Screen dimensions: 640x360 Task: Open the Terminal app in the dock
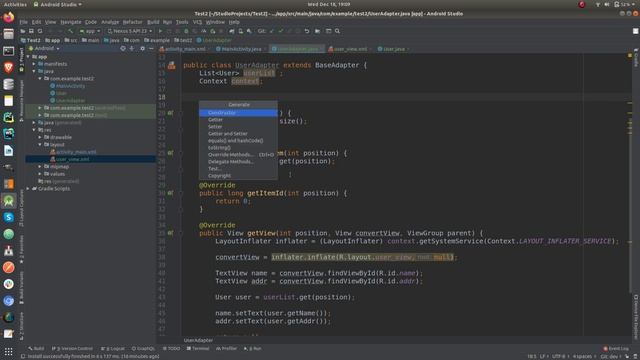click(x=9, y=51)
